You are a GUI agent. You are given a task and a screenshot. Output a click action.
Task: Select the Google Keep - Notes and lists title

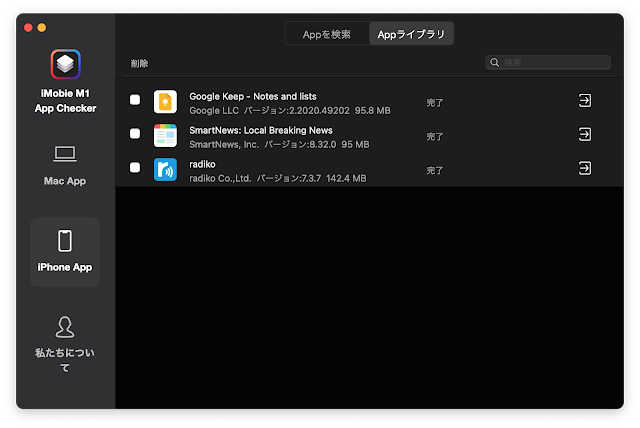(x=253, y=96)
